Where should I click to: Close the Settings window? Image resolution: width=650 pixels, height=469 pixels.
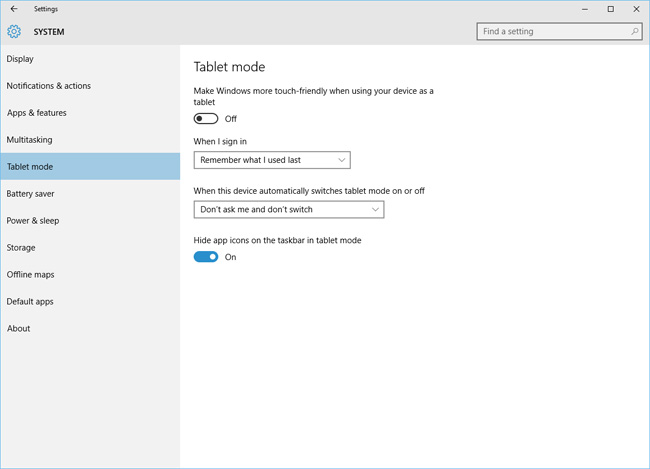tap(636, 9)
